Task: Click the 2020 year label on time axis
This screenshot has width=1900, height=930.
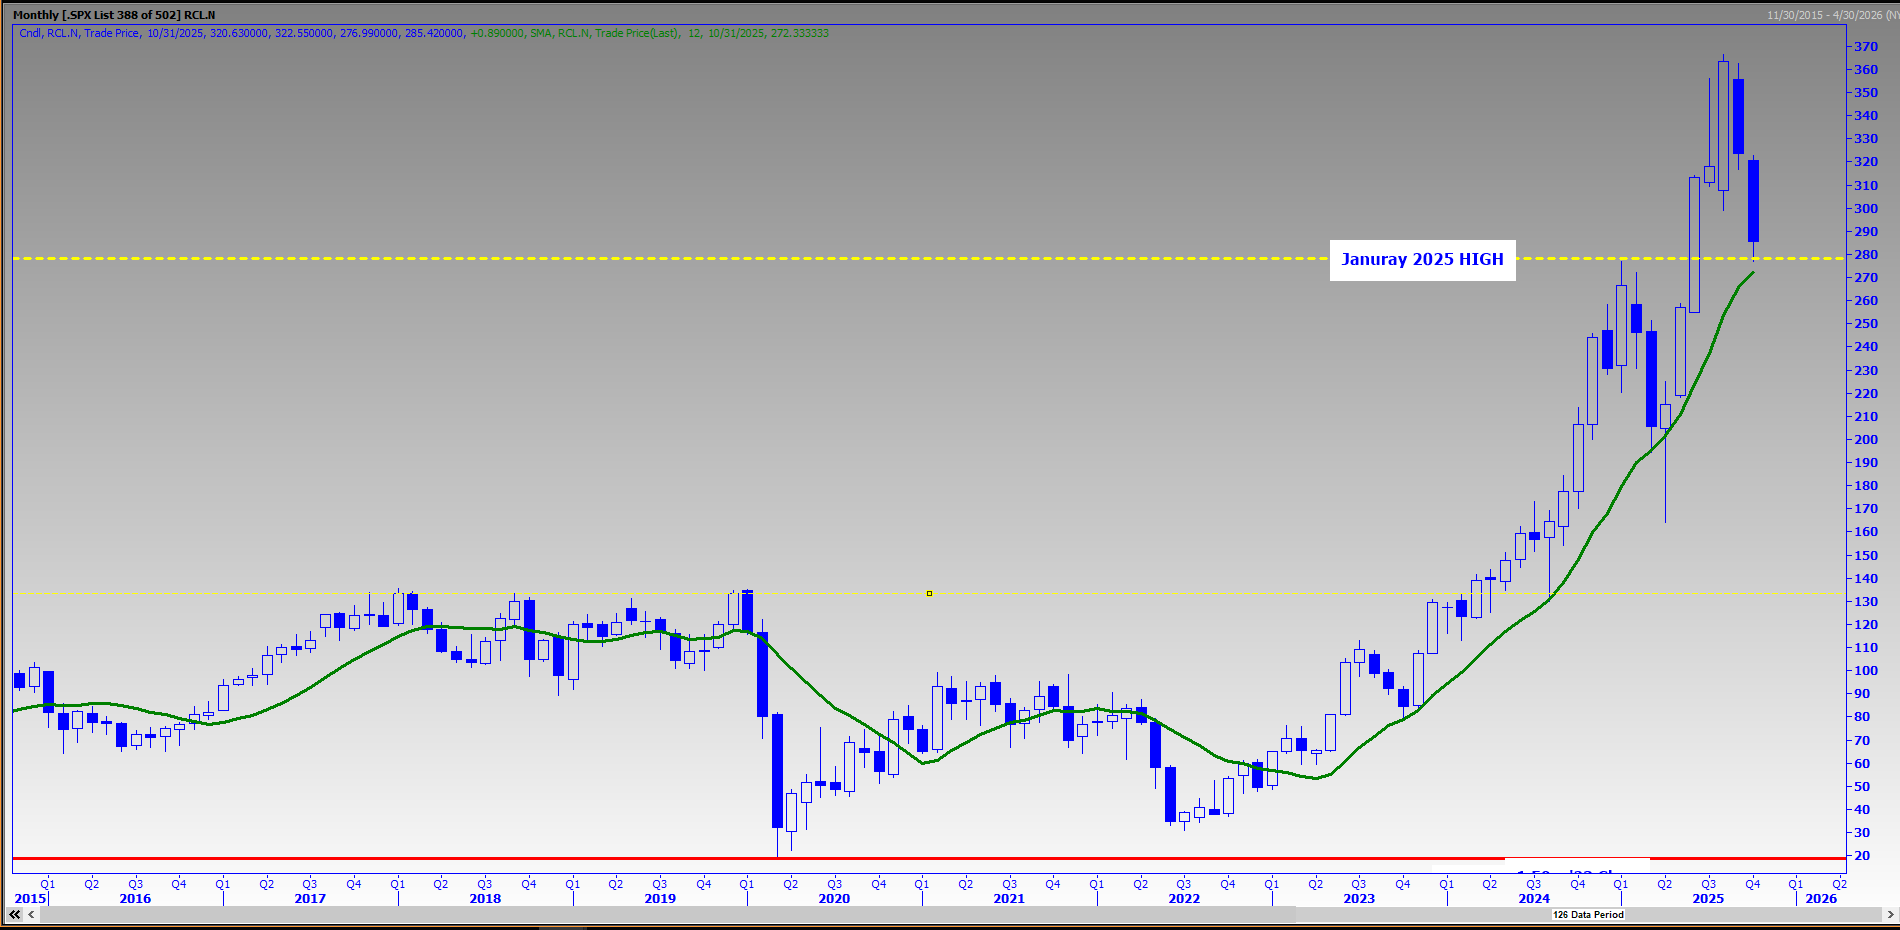Action: point(834,898)
